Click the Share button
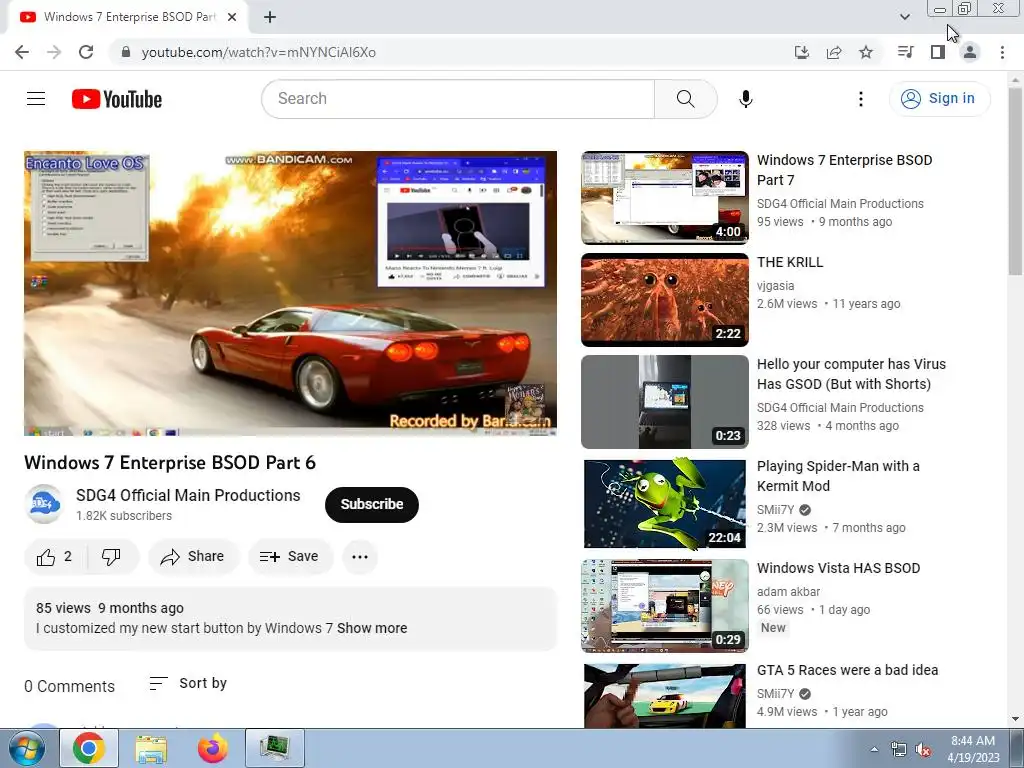This screenshot has width=1024, height=768. click(193, 556)
